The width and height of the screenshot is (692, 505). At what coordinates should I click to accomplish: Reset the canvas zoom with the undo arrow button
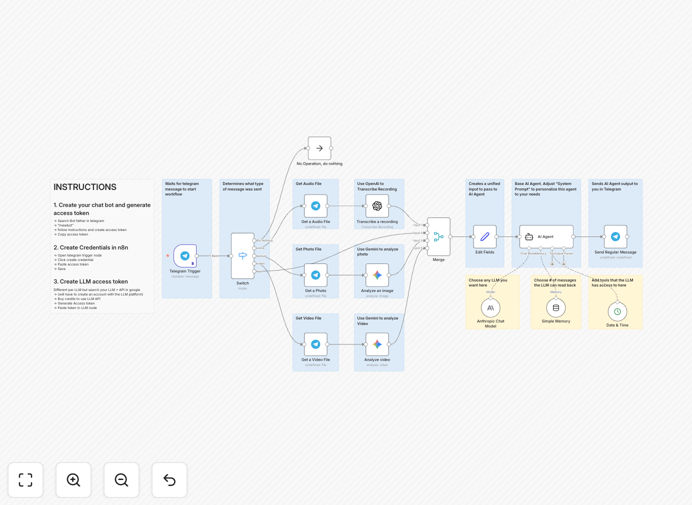[x=169, y=480]
